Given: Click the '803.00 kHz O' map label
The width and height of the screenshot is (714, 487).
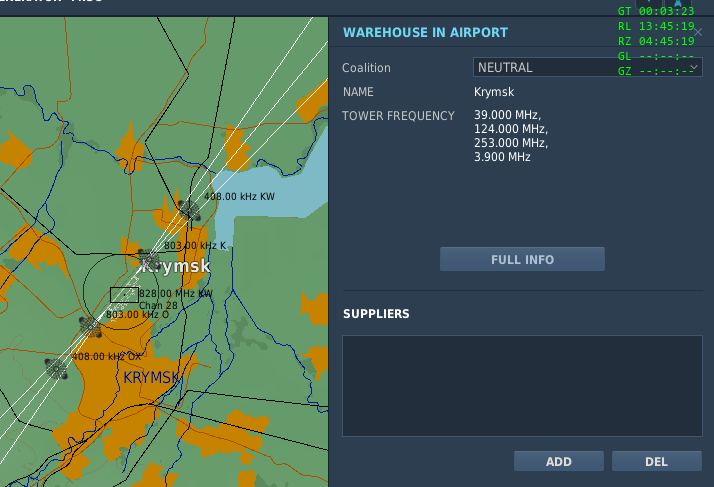Looking at the screenshot, I should (x=138, y=315).
